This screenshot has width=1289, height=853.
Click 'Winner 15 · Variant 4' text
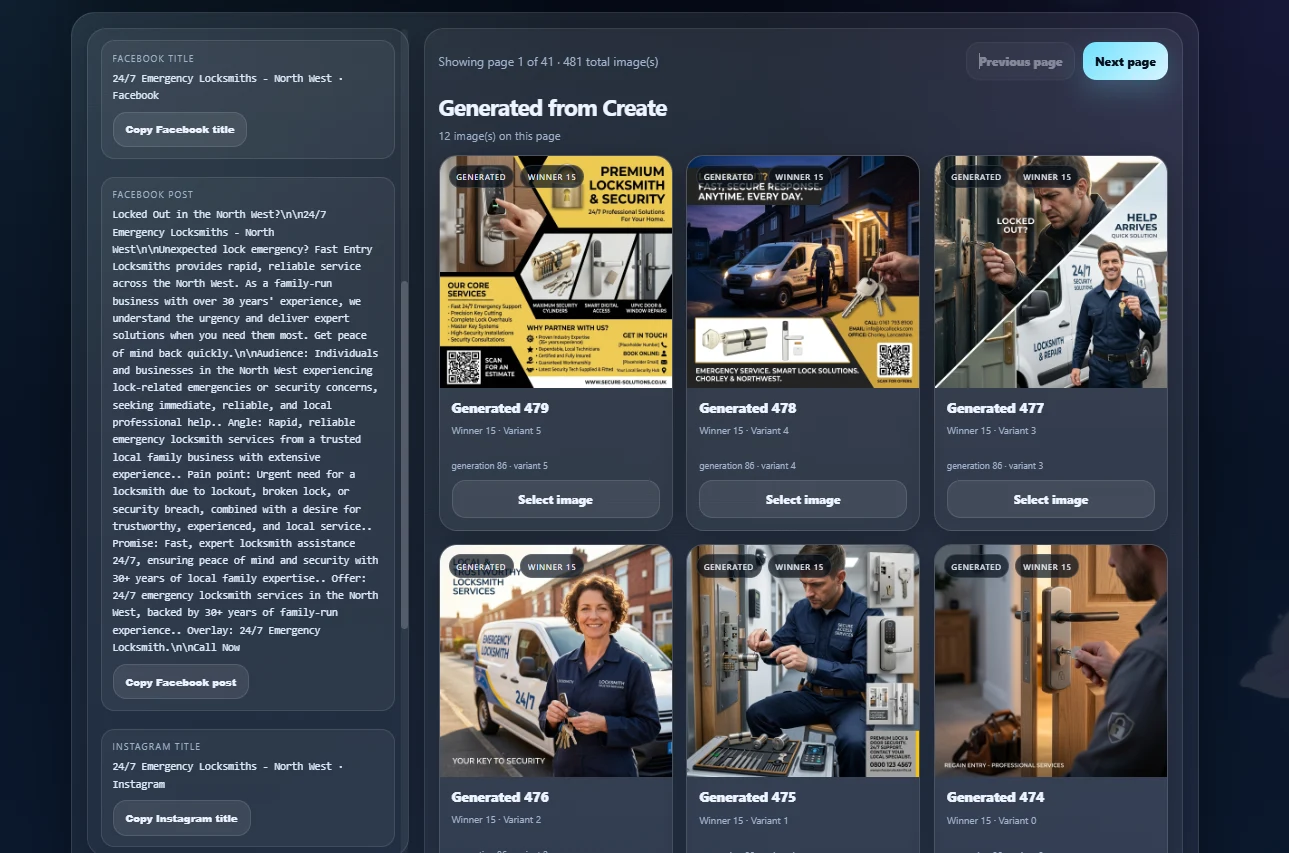tap(744, 431)
